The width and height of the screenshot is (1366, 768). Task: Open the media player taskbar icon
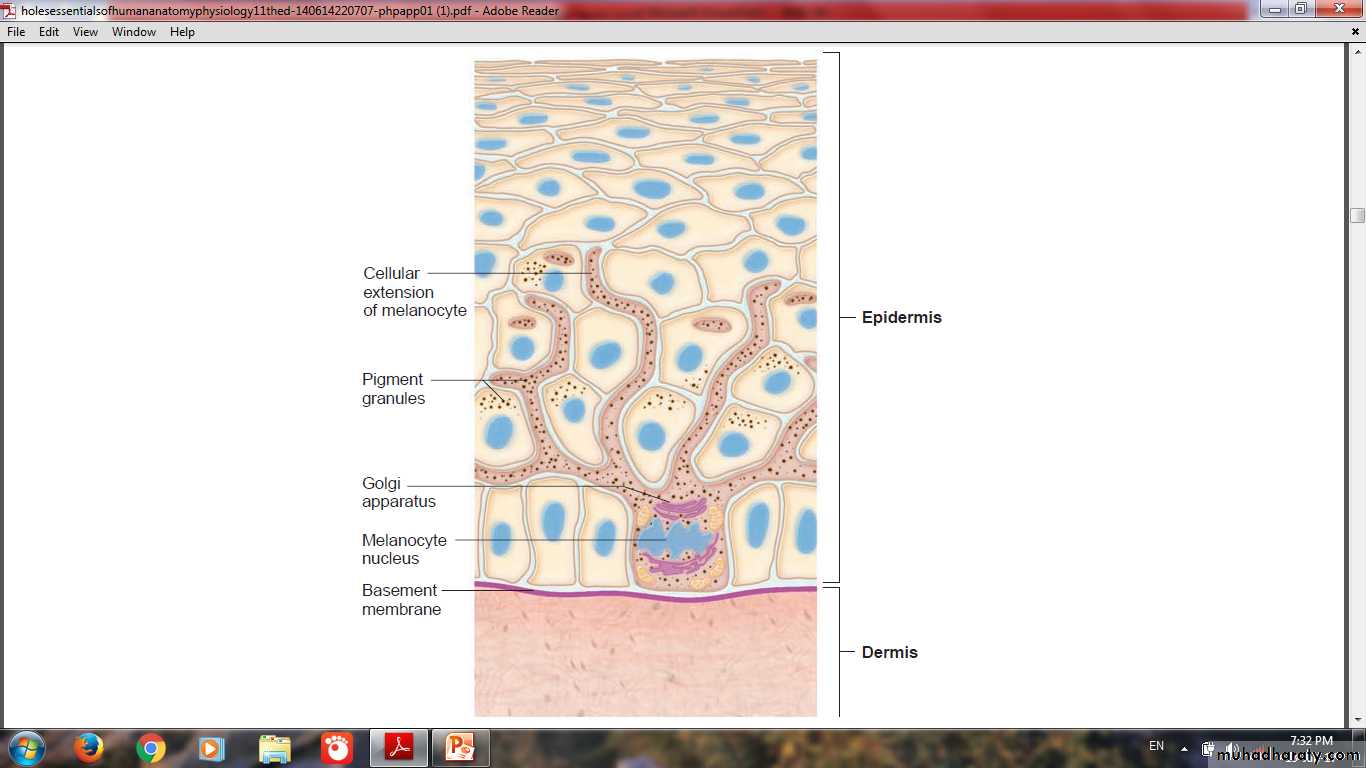[211, 748]
